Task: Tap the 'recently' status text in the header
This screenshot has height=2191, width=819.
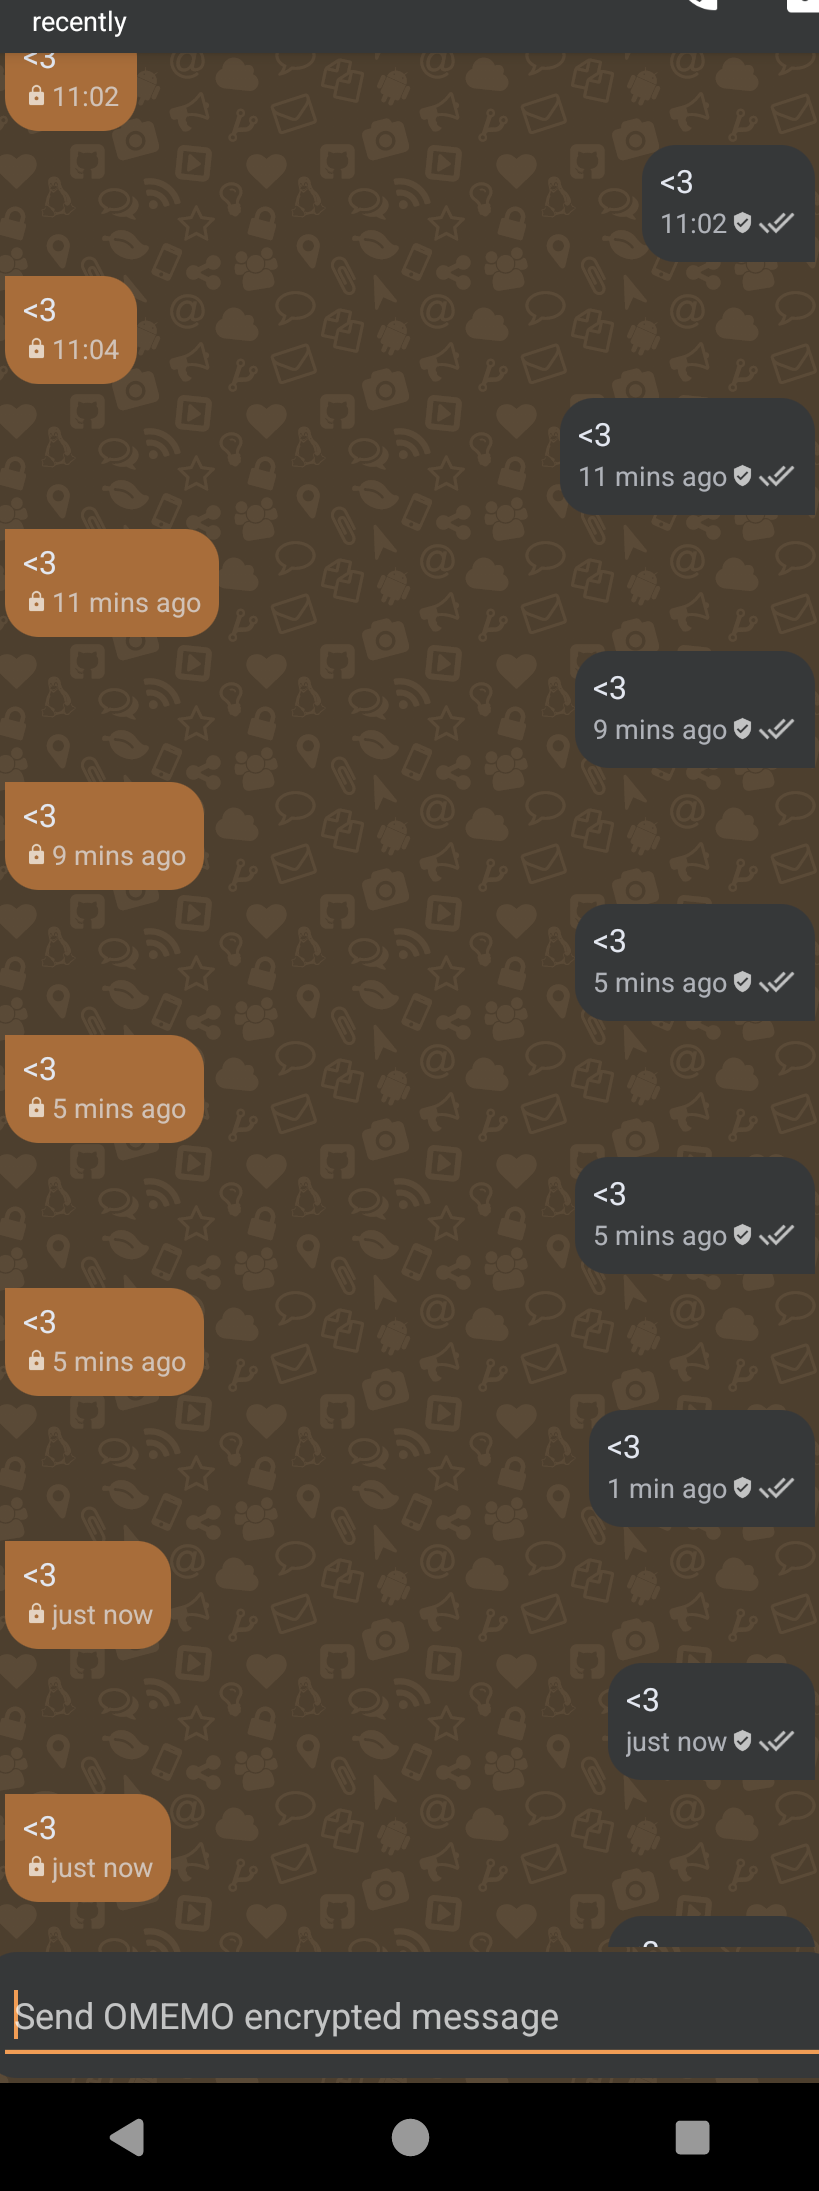Action: click(x=79, y=22)
